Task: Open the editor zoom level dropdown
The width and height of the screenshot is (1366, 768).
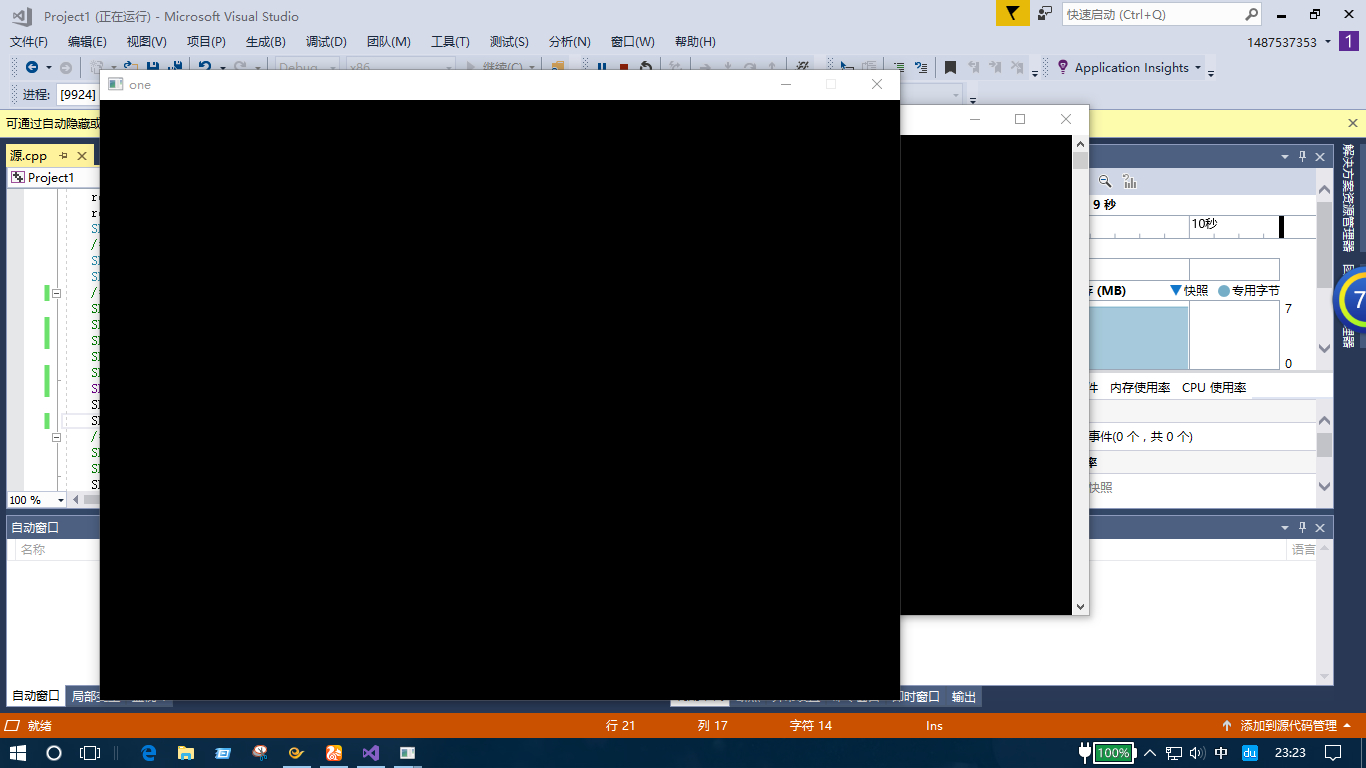Action: pyautogui.click(x=60, y=500)
